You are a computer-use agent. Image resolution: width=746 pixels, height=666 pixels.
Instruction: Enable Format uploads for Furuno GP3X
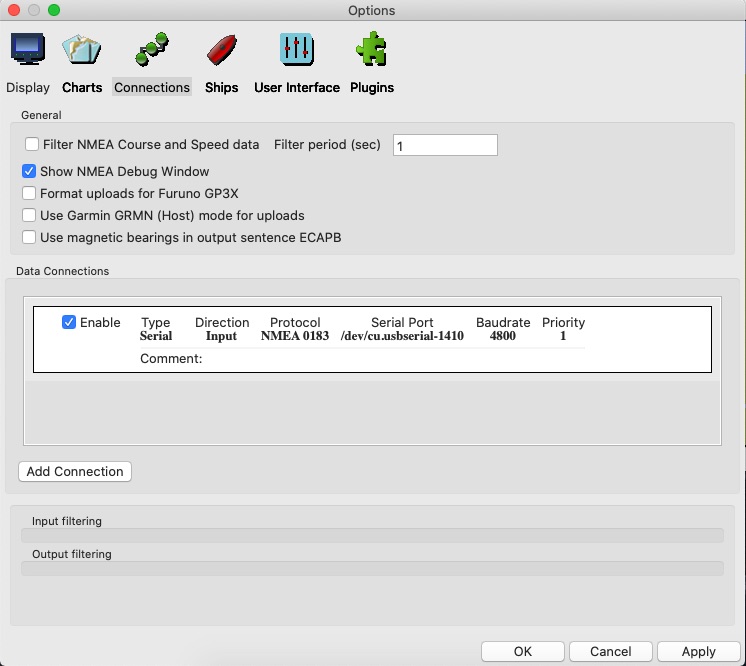pyautogui.click(x=30, y=193)
